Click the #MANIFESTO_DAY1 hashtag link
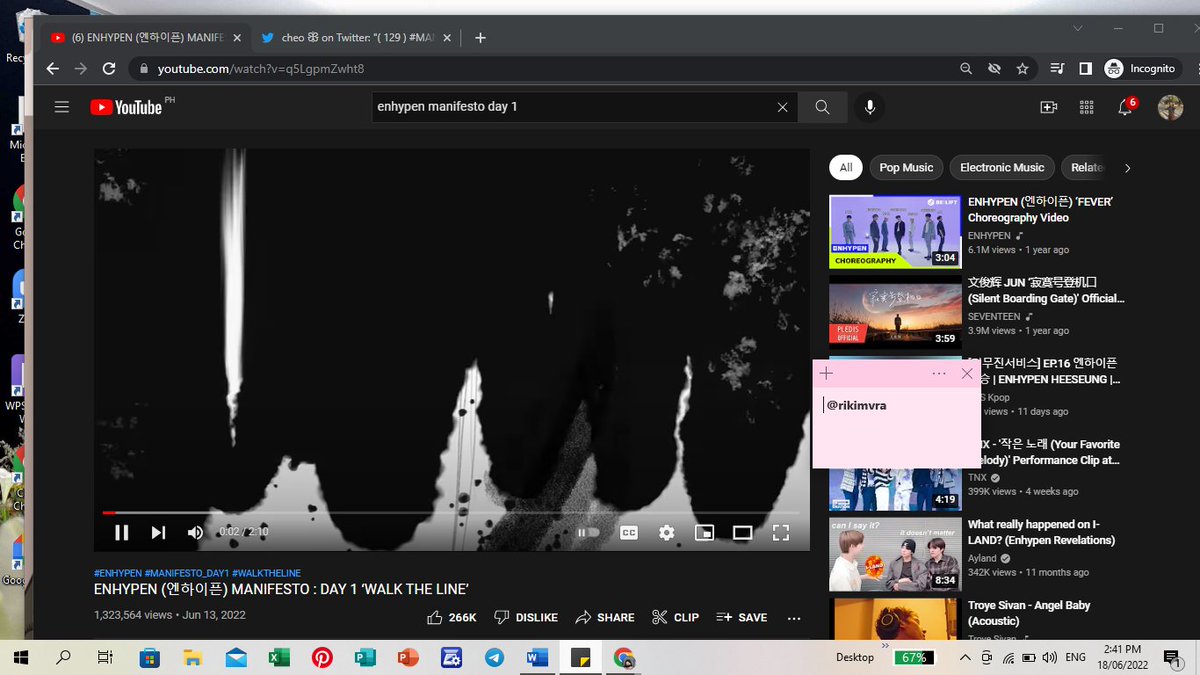The width and height of the screenshot is (1200, 675). tap(187, 573)
